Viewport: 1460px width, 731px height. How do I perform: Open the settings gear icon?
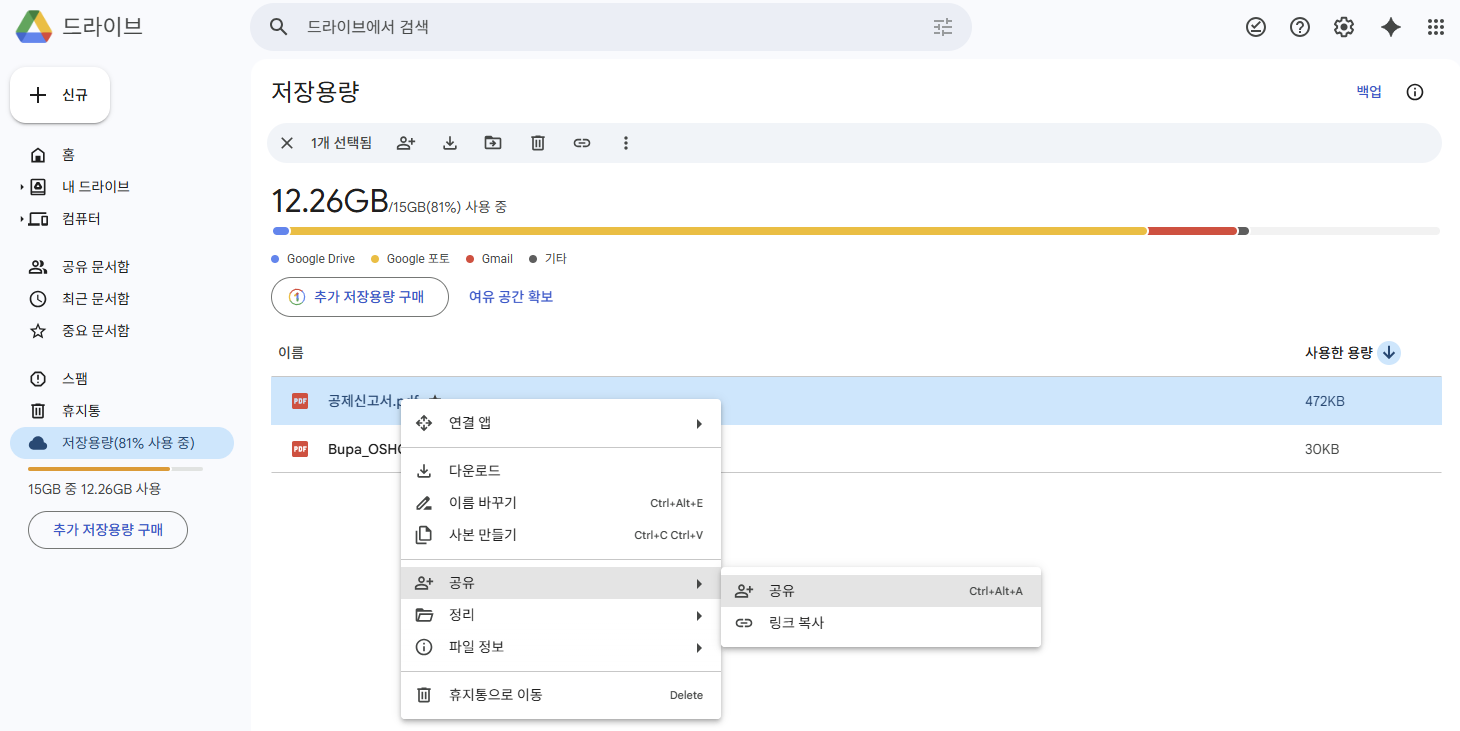click(1344, 27)
